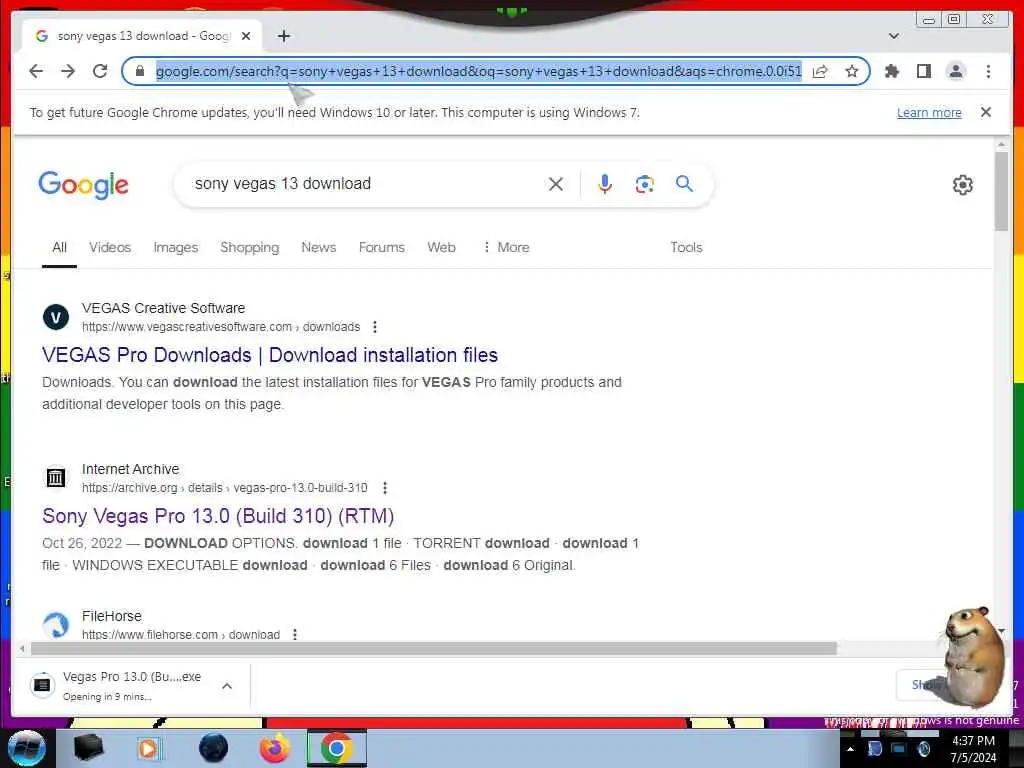Screen dimensions: 1024x768
Task: Open options for vegascreativesoftware result
Action: [x=375, y=327]
